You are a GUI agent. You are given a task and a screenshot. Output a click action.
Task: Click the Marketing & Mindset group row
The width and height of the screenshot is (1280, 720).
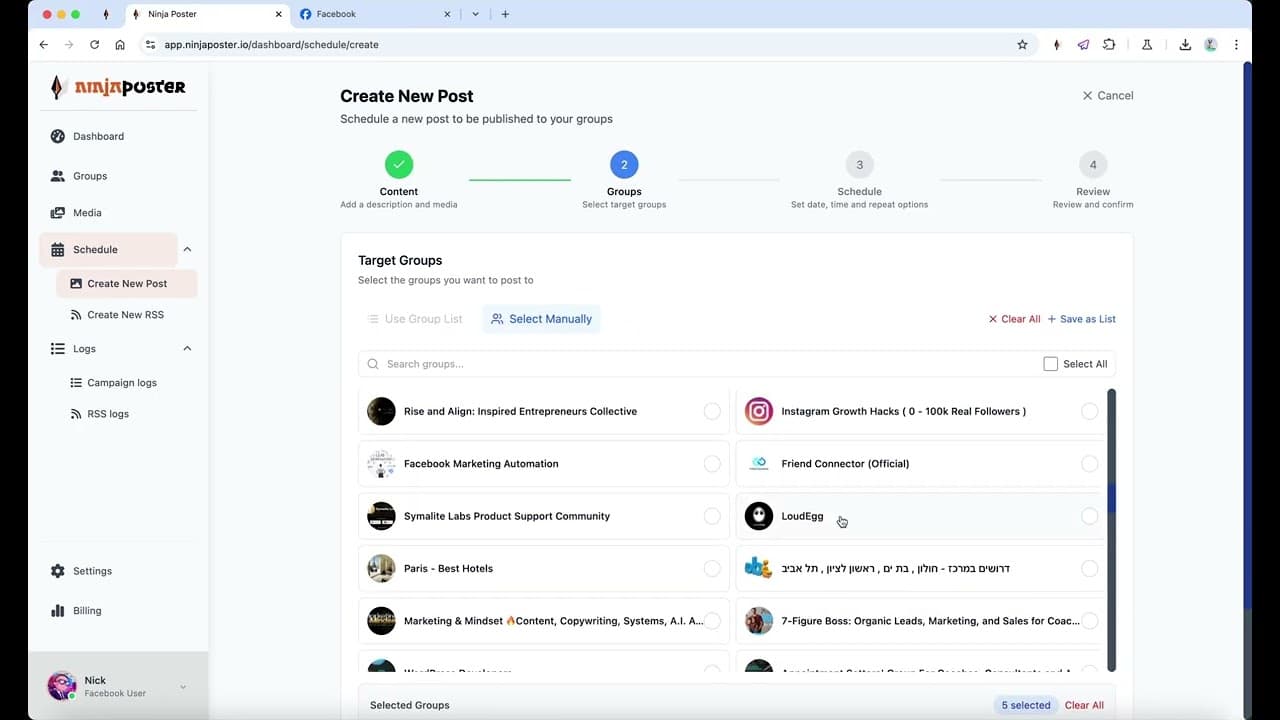click(x=544, y=621)
